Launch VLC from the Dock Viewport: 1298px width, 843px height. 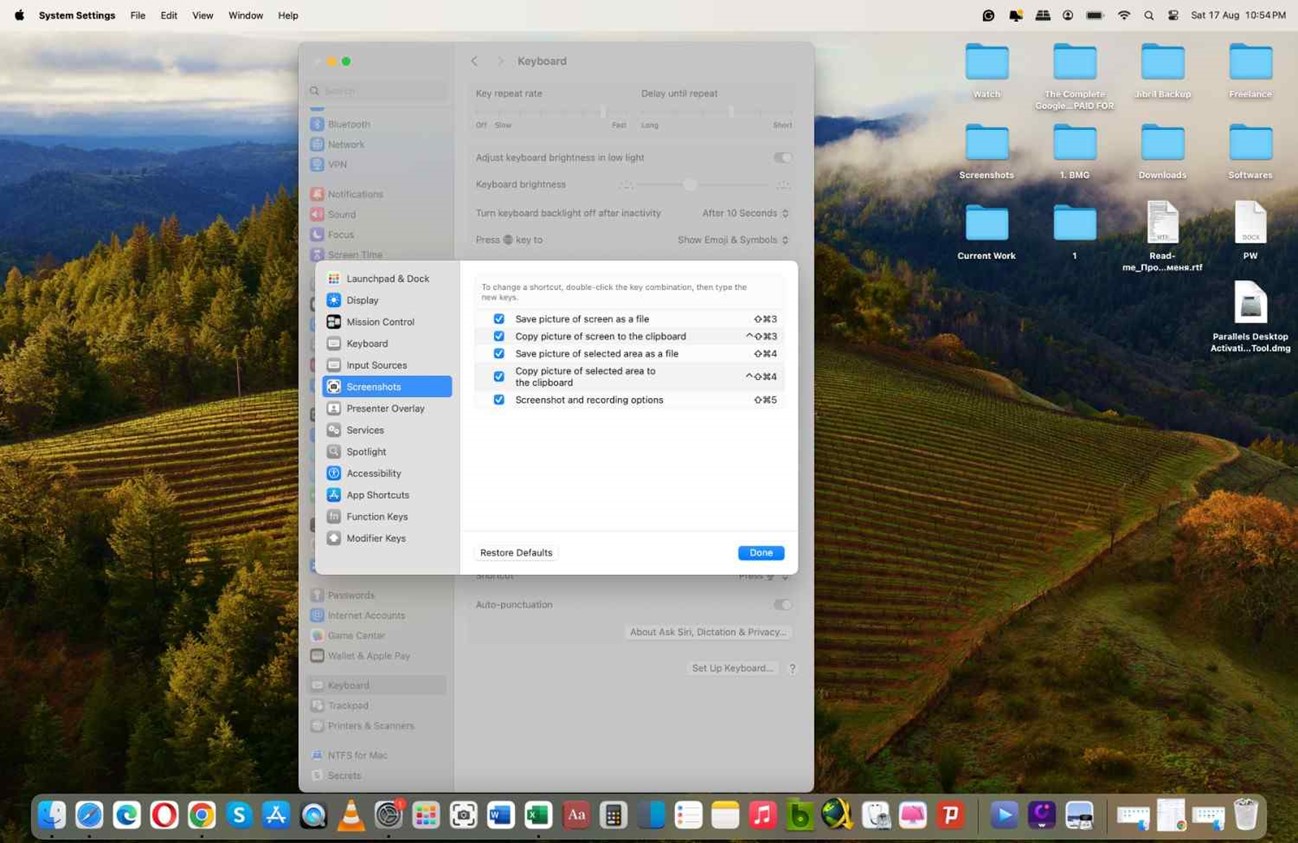coord(351,815)
